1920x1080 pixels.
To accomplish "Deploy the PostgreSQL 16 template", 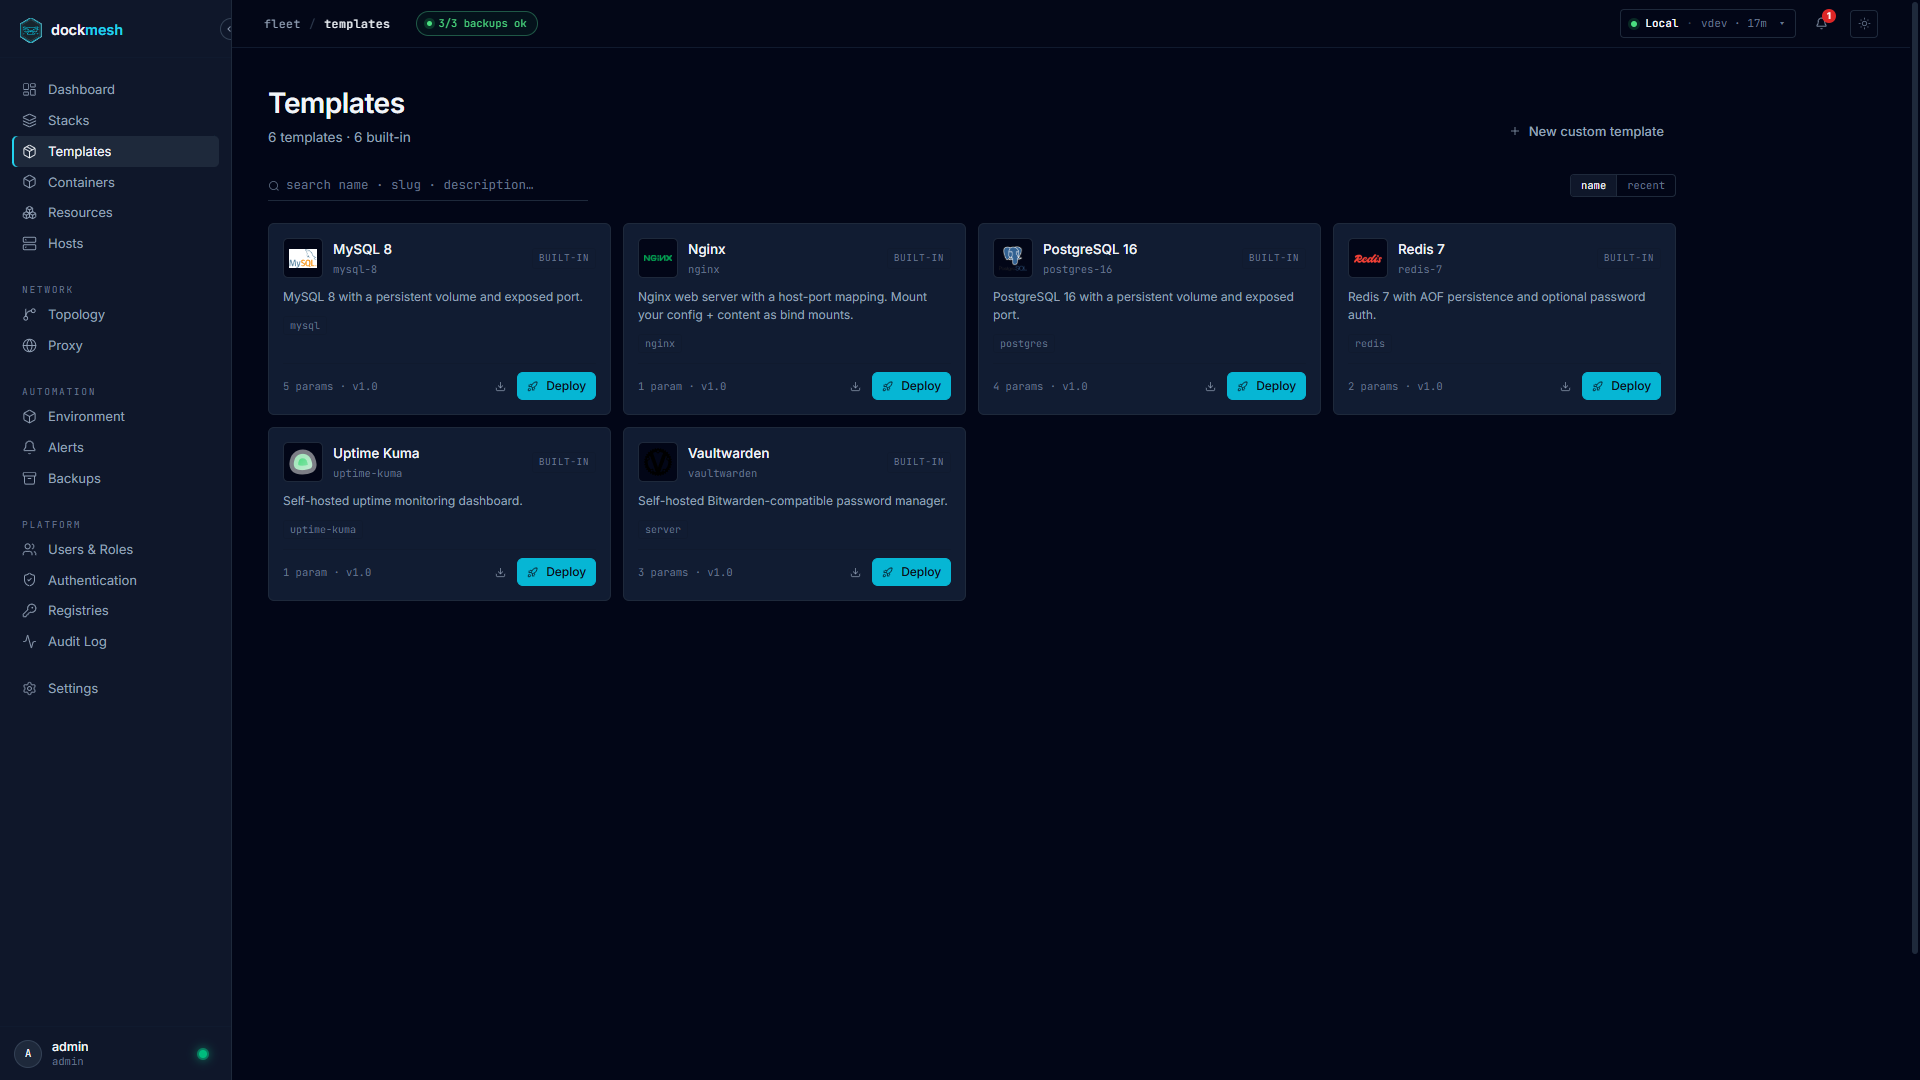I will click(x=1266, y=387).
